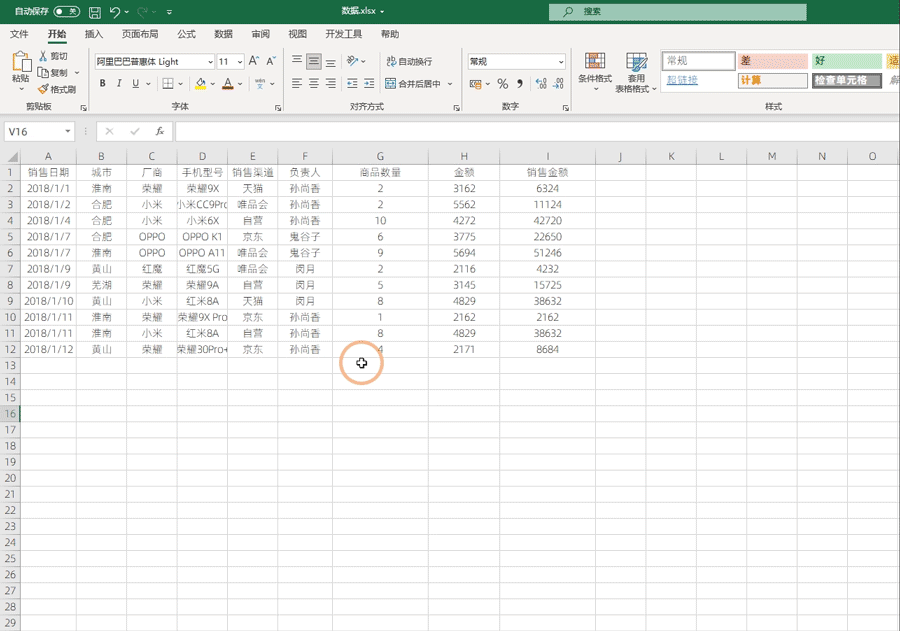The height and width of the screenshot is (631, 900).
Task: Switch to Page Layout (页面布局) tab
Action: [x=139, y=34]
